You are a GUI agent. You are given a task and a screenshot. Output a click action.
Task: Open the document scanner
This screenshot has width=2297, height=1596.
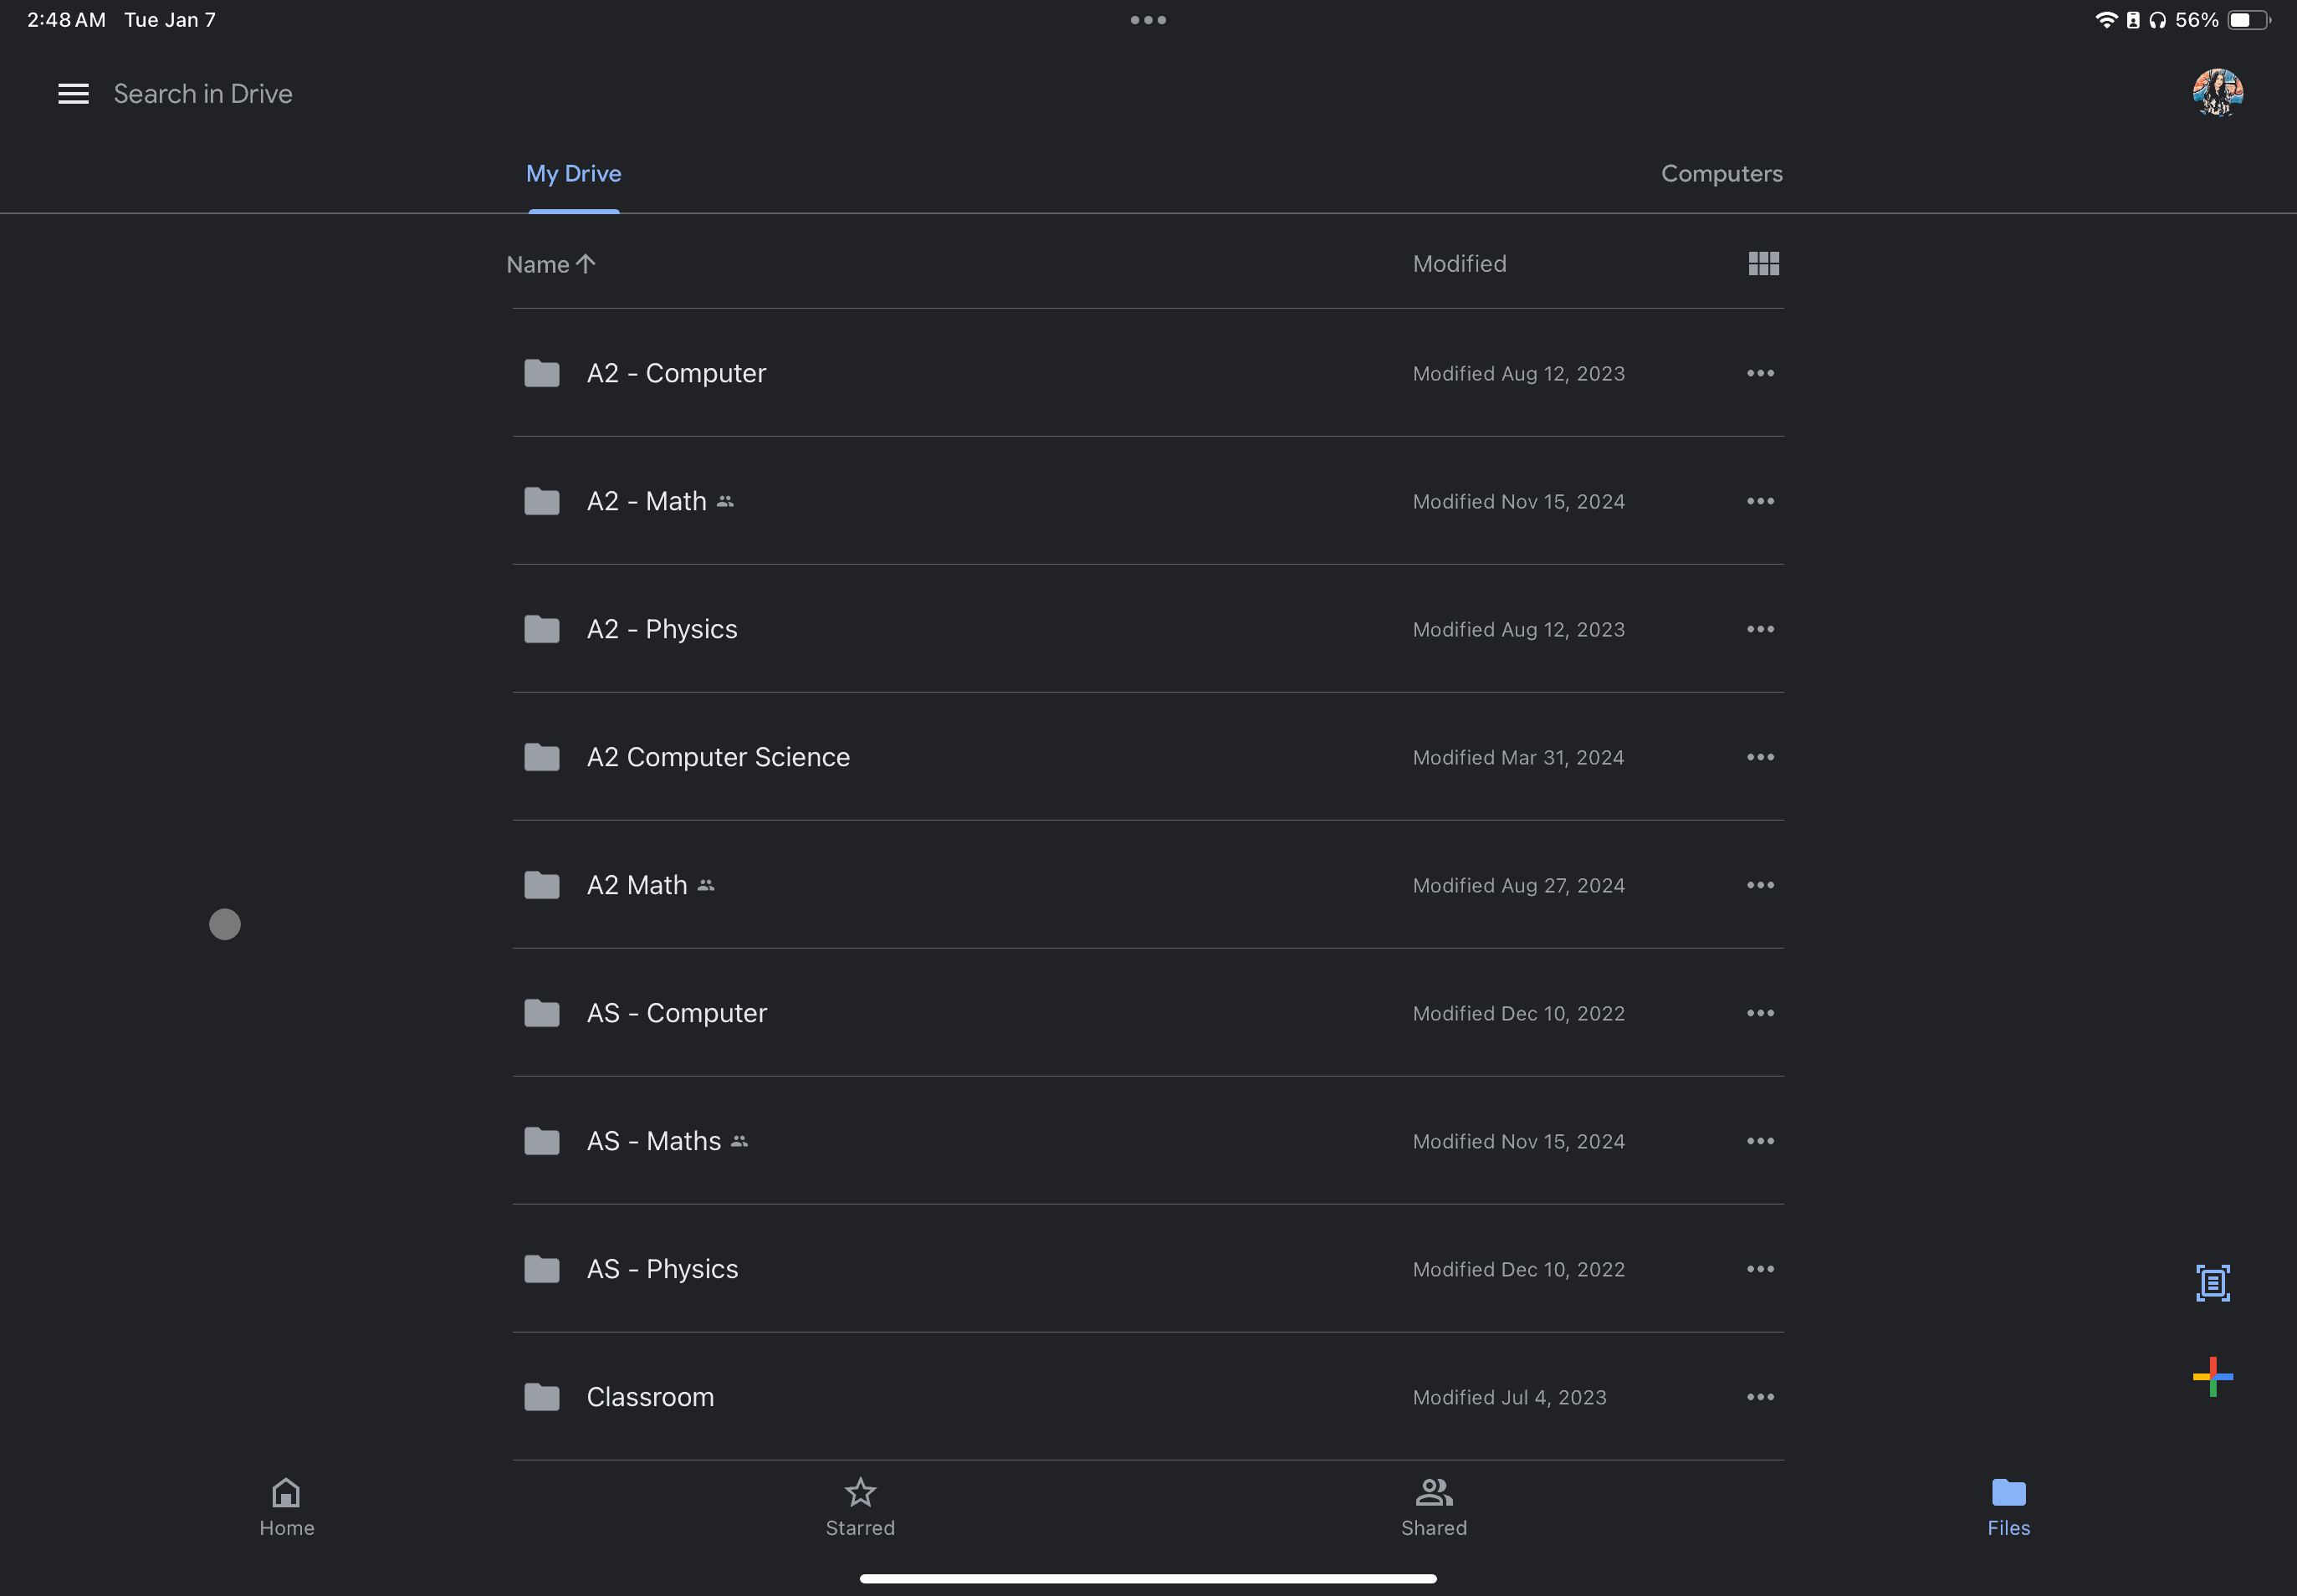coord(2213,1283)
